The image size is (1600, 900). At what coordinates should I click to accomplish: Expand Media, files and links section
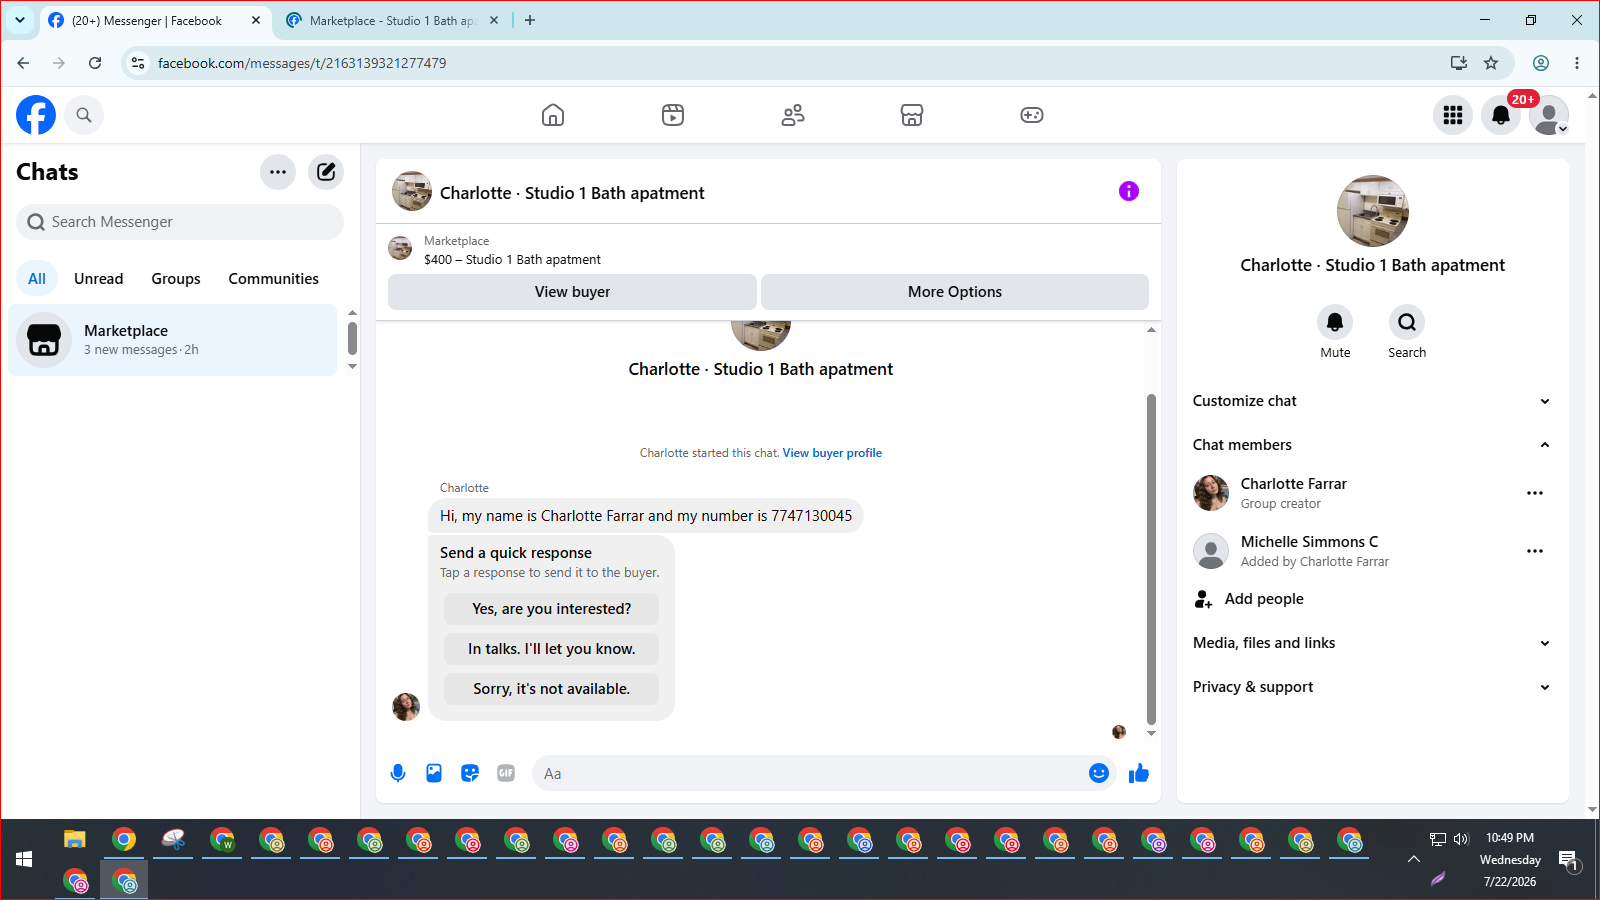[1372, 643]
